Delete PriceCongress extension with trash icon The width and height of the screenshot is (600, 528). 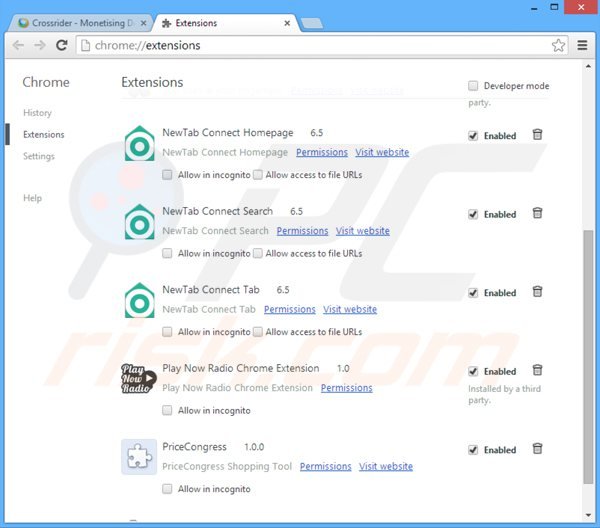coord(537,449)
